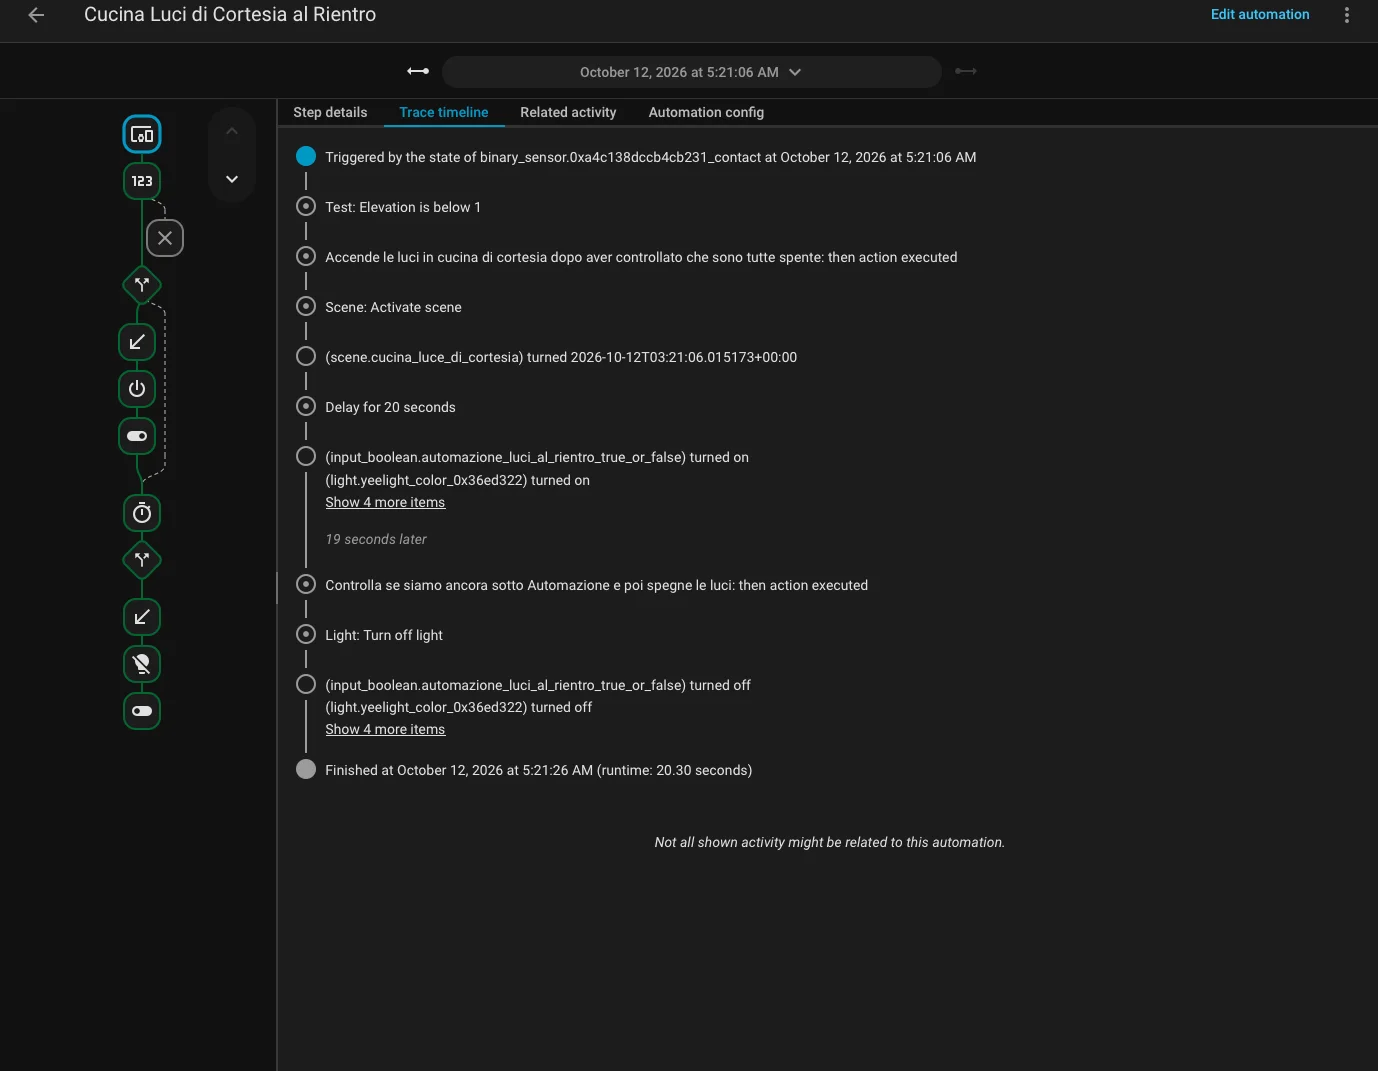The width and height of the screenshot is (1378, 1071).
Task: Click the input_boolean "turned on" entry
Action: pos(537,457)
